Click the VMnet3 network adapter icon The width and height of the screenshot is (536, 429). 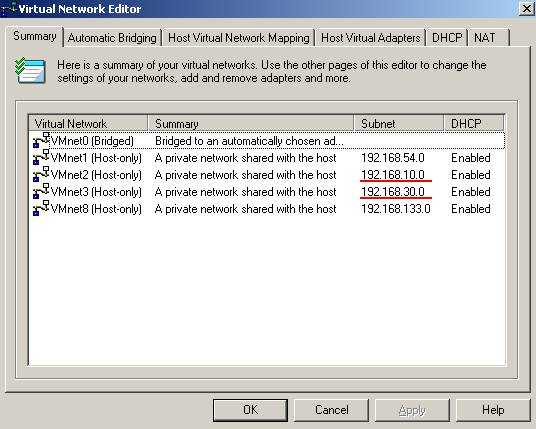[41, 191]
